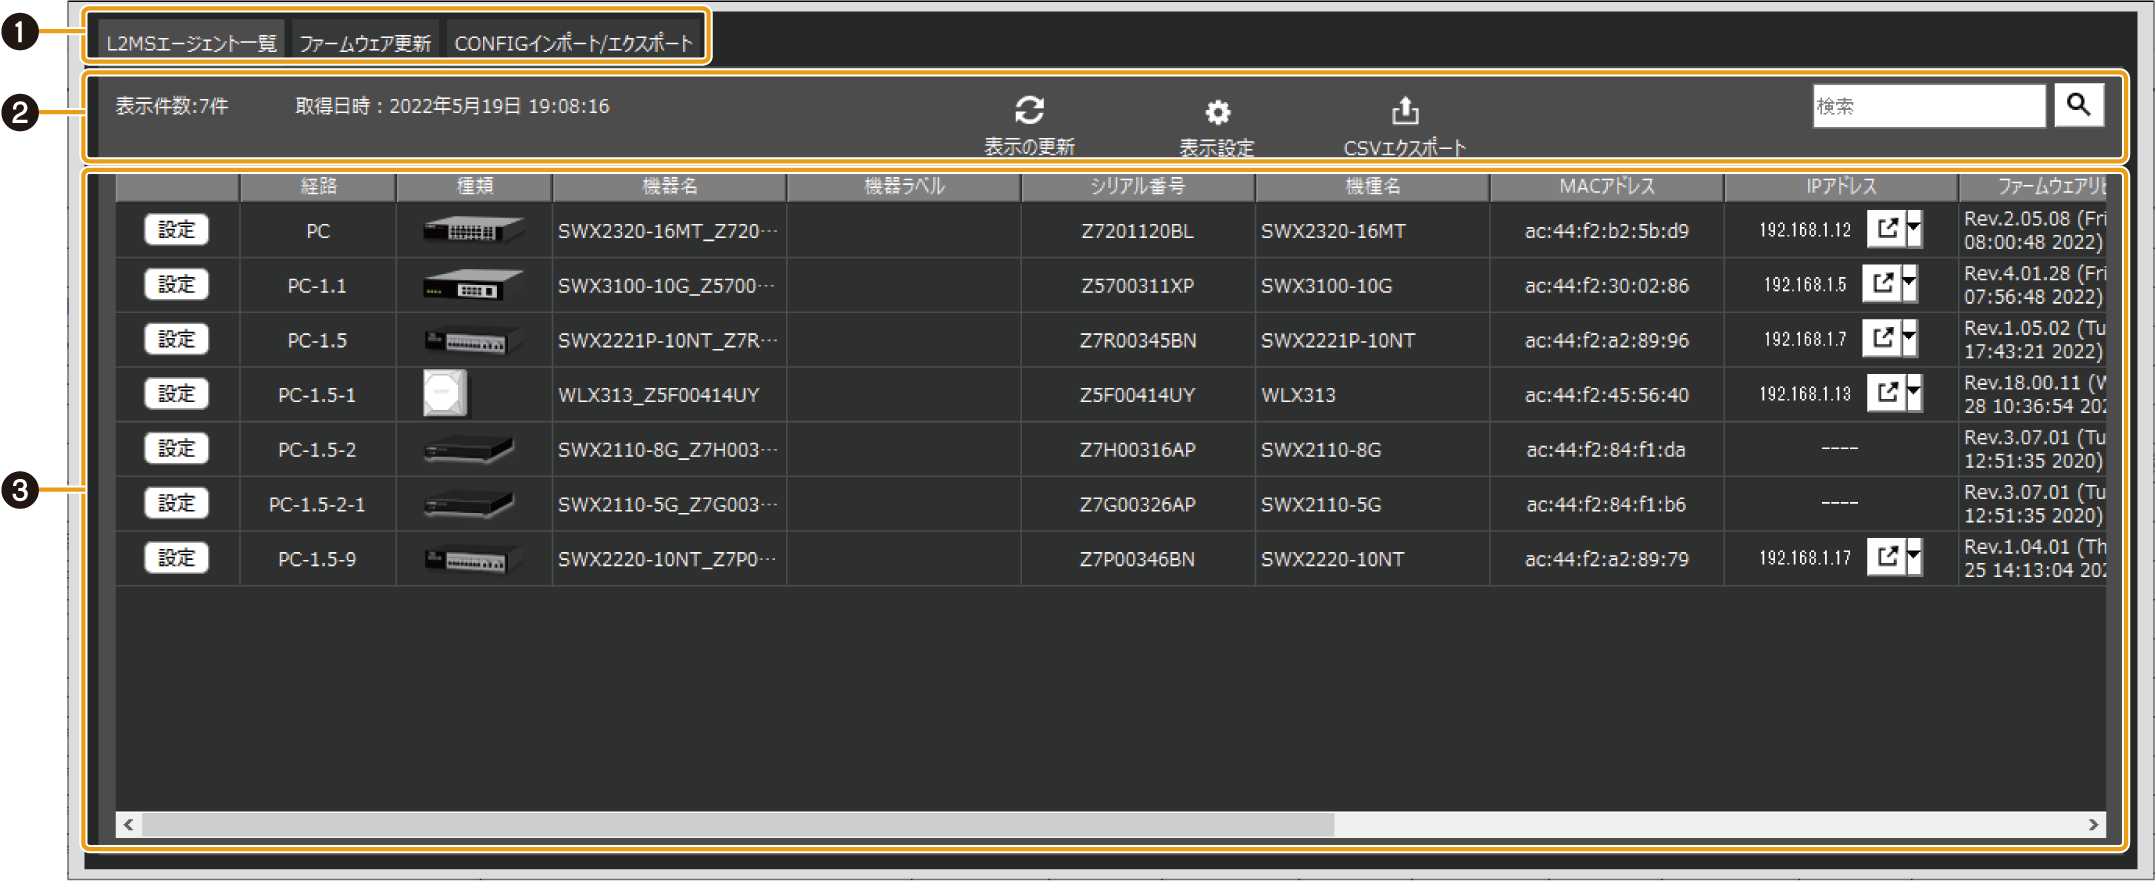Open web GUI icon for 192.168.1.17
Image resolution: width=2155 pixels, height=881 pixels.
1887,557
